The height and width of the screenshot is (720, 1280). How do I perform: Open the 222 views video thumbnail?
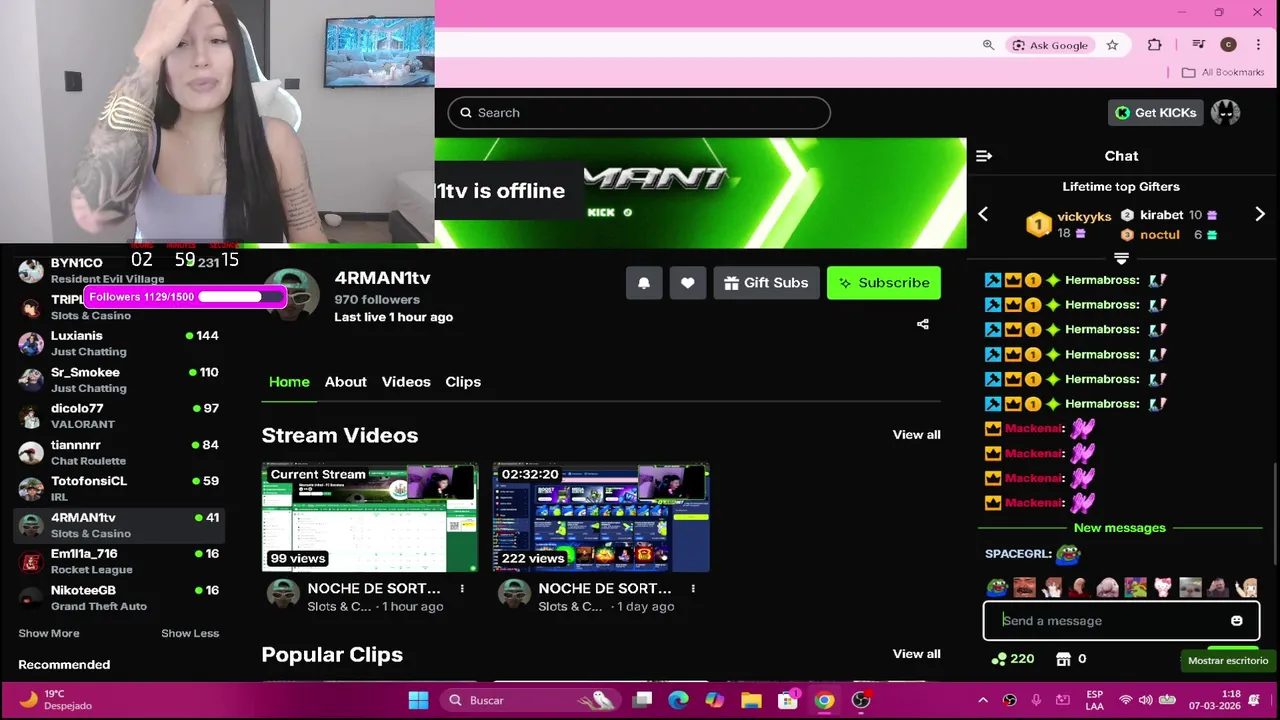click(601, 517)
